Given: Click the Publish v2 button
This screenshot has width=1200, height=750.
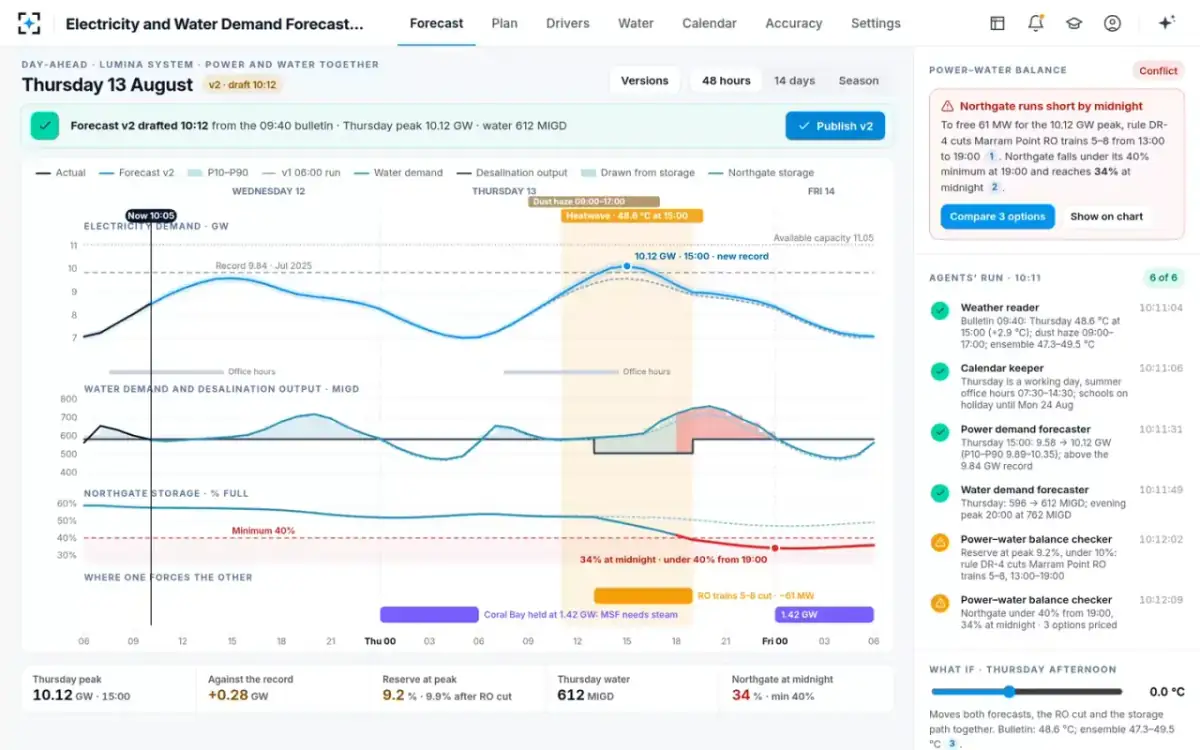Looking at the screenshot, I should (x=835, y=126).
